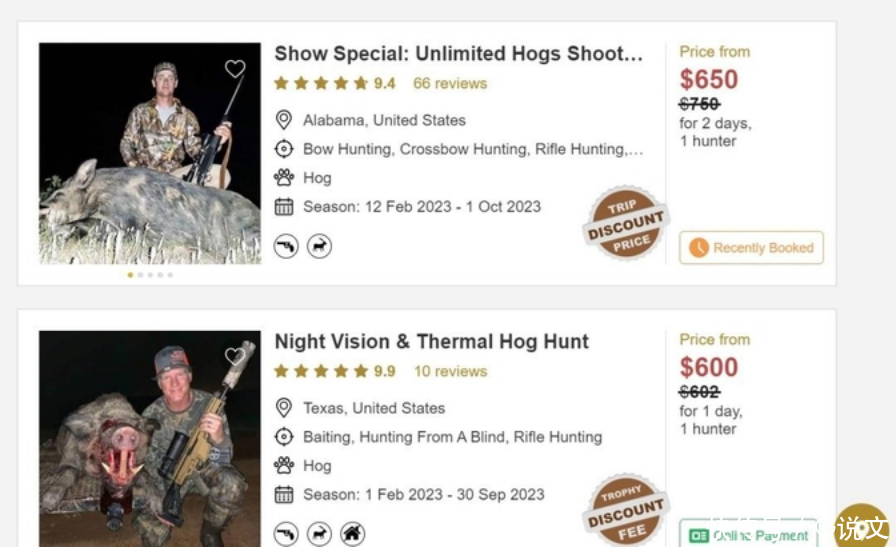896x547 pixels.
Task: Click the Online Payment badge
Action: [749, 535]
